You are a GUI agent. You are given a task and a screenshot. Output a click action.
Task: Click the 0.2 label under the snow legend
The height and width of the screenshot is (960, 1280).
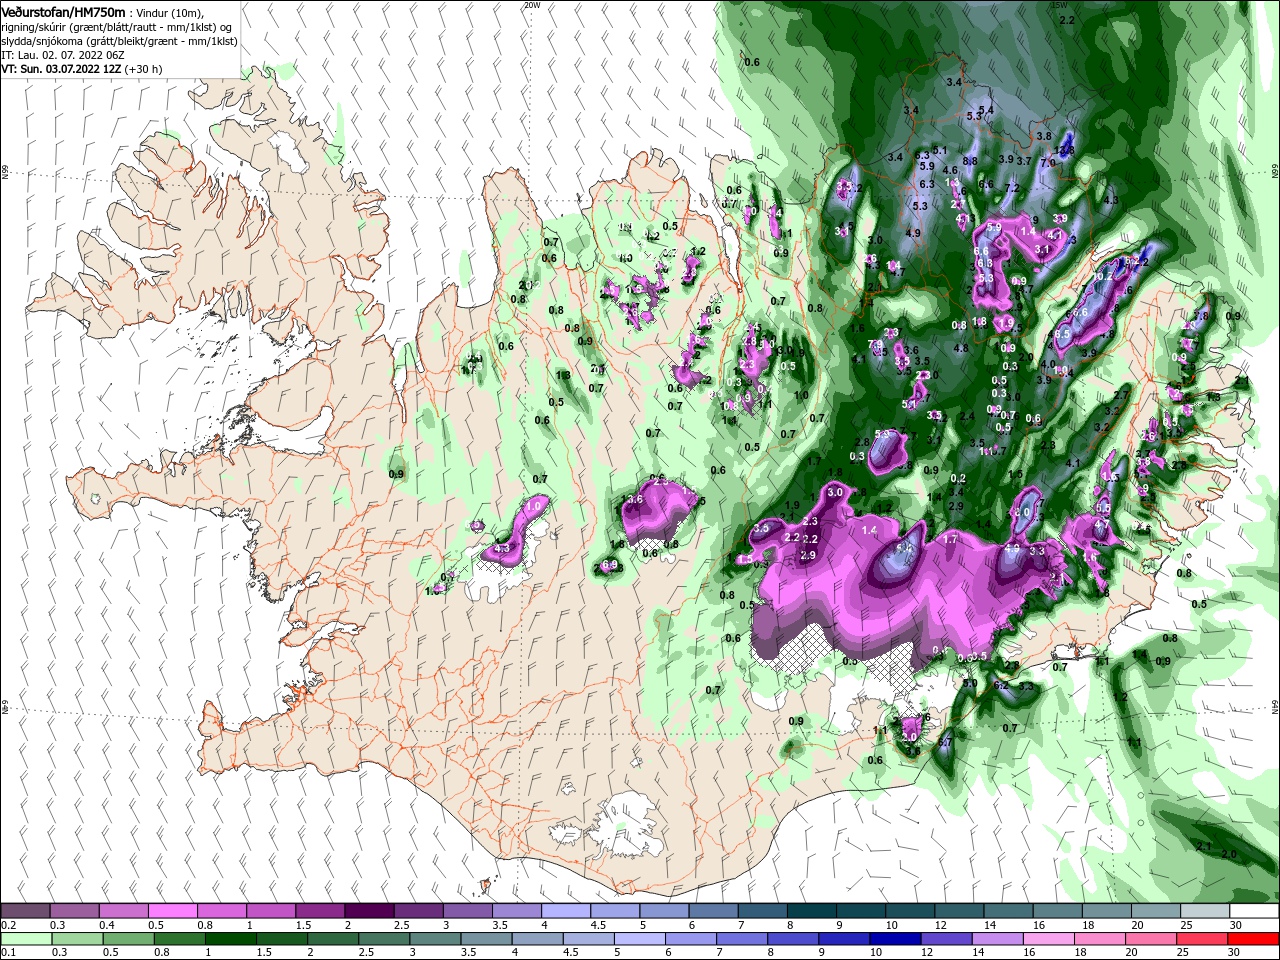pos(9,925)
